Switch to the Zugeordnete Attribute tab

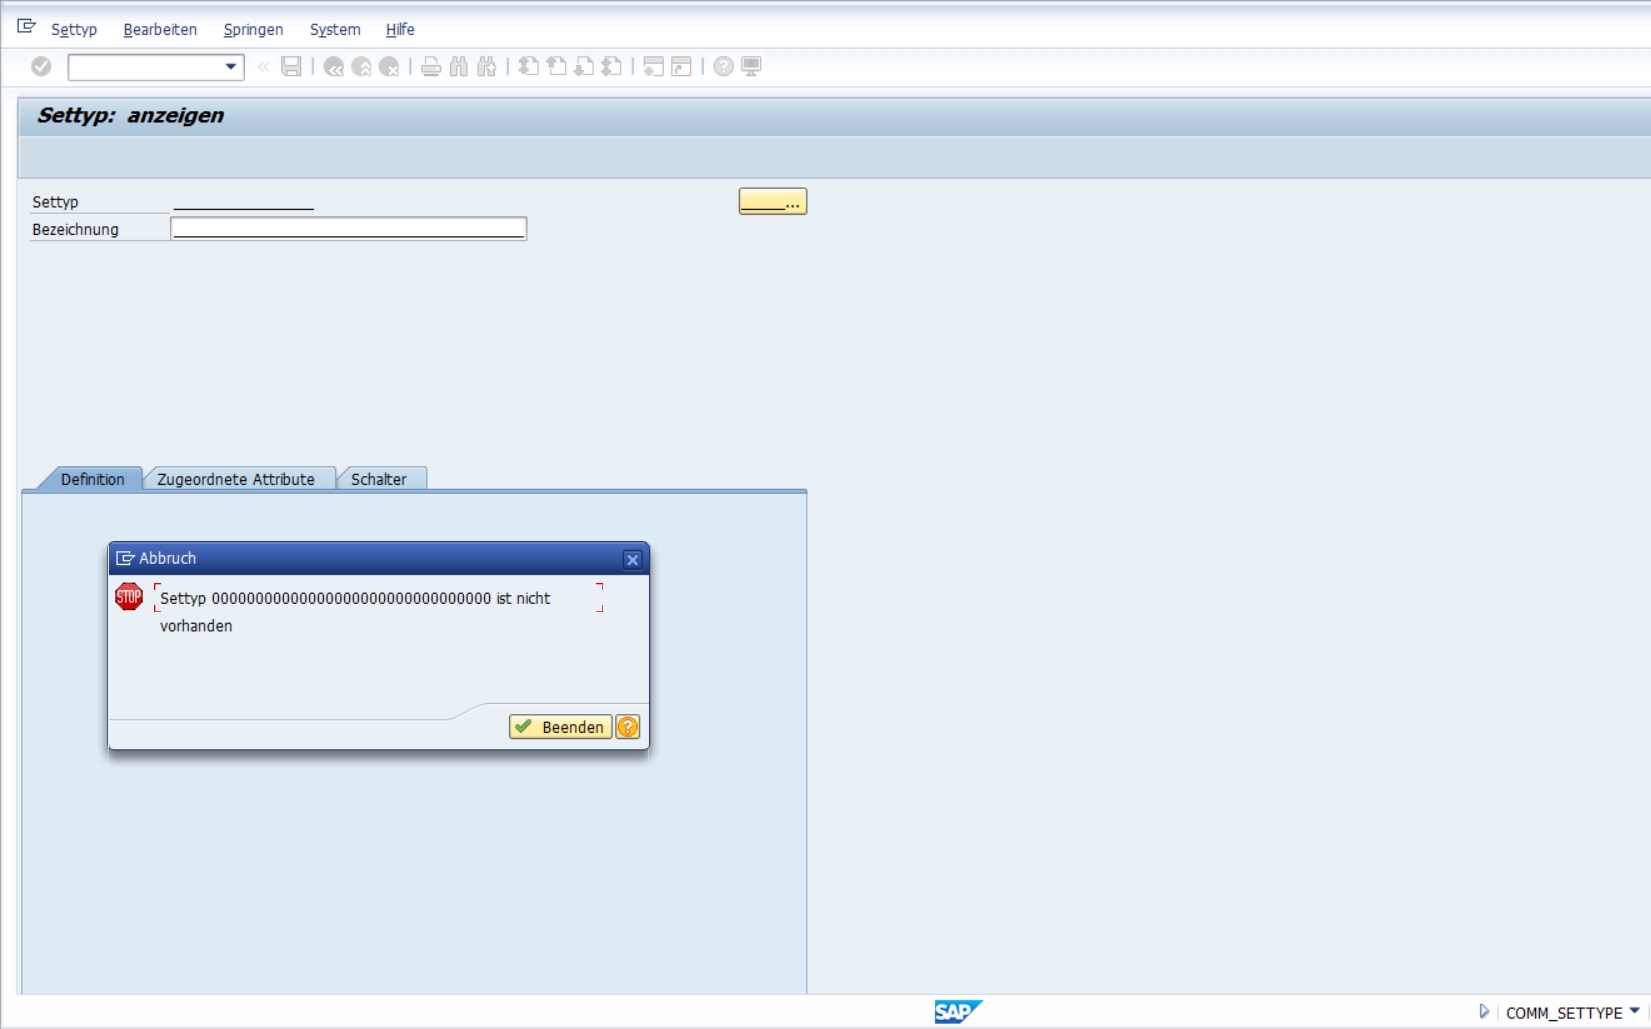236,479
